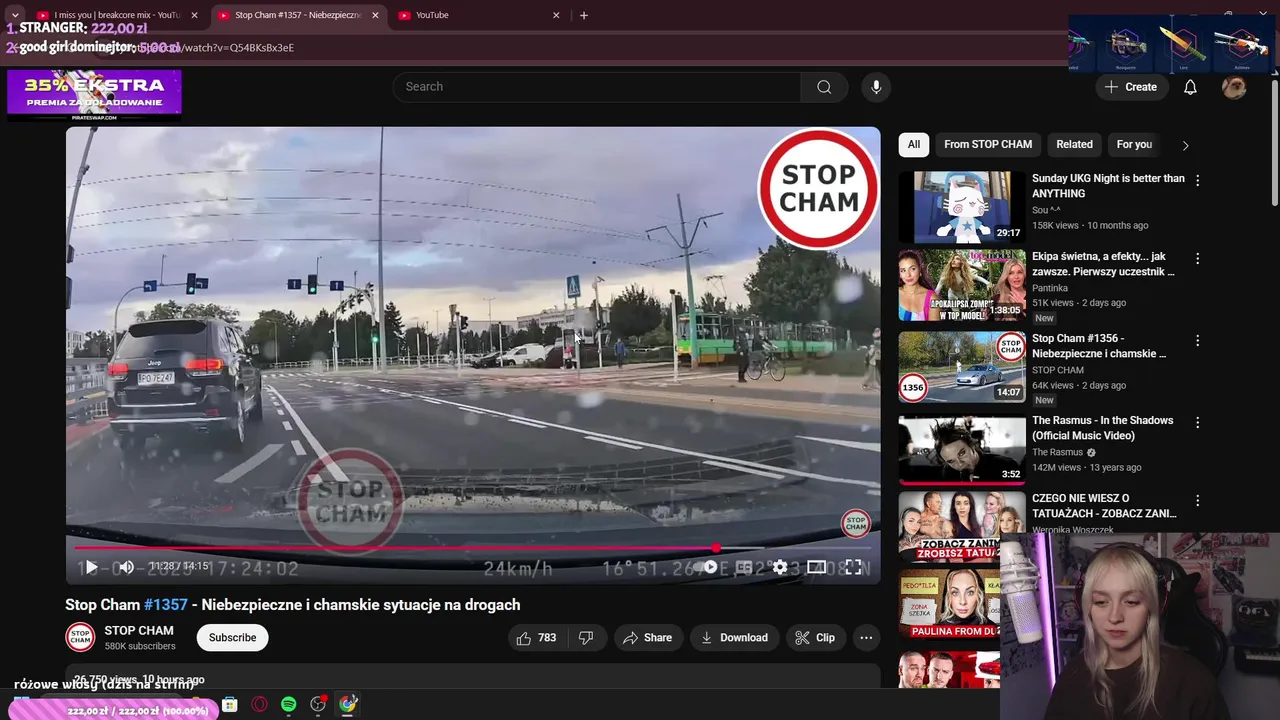Viewport: 1280px width, 720px height.
Task: Open the 35% EKSTRA promo banner
Action: pyautogui.click(x=94, y=95)
